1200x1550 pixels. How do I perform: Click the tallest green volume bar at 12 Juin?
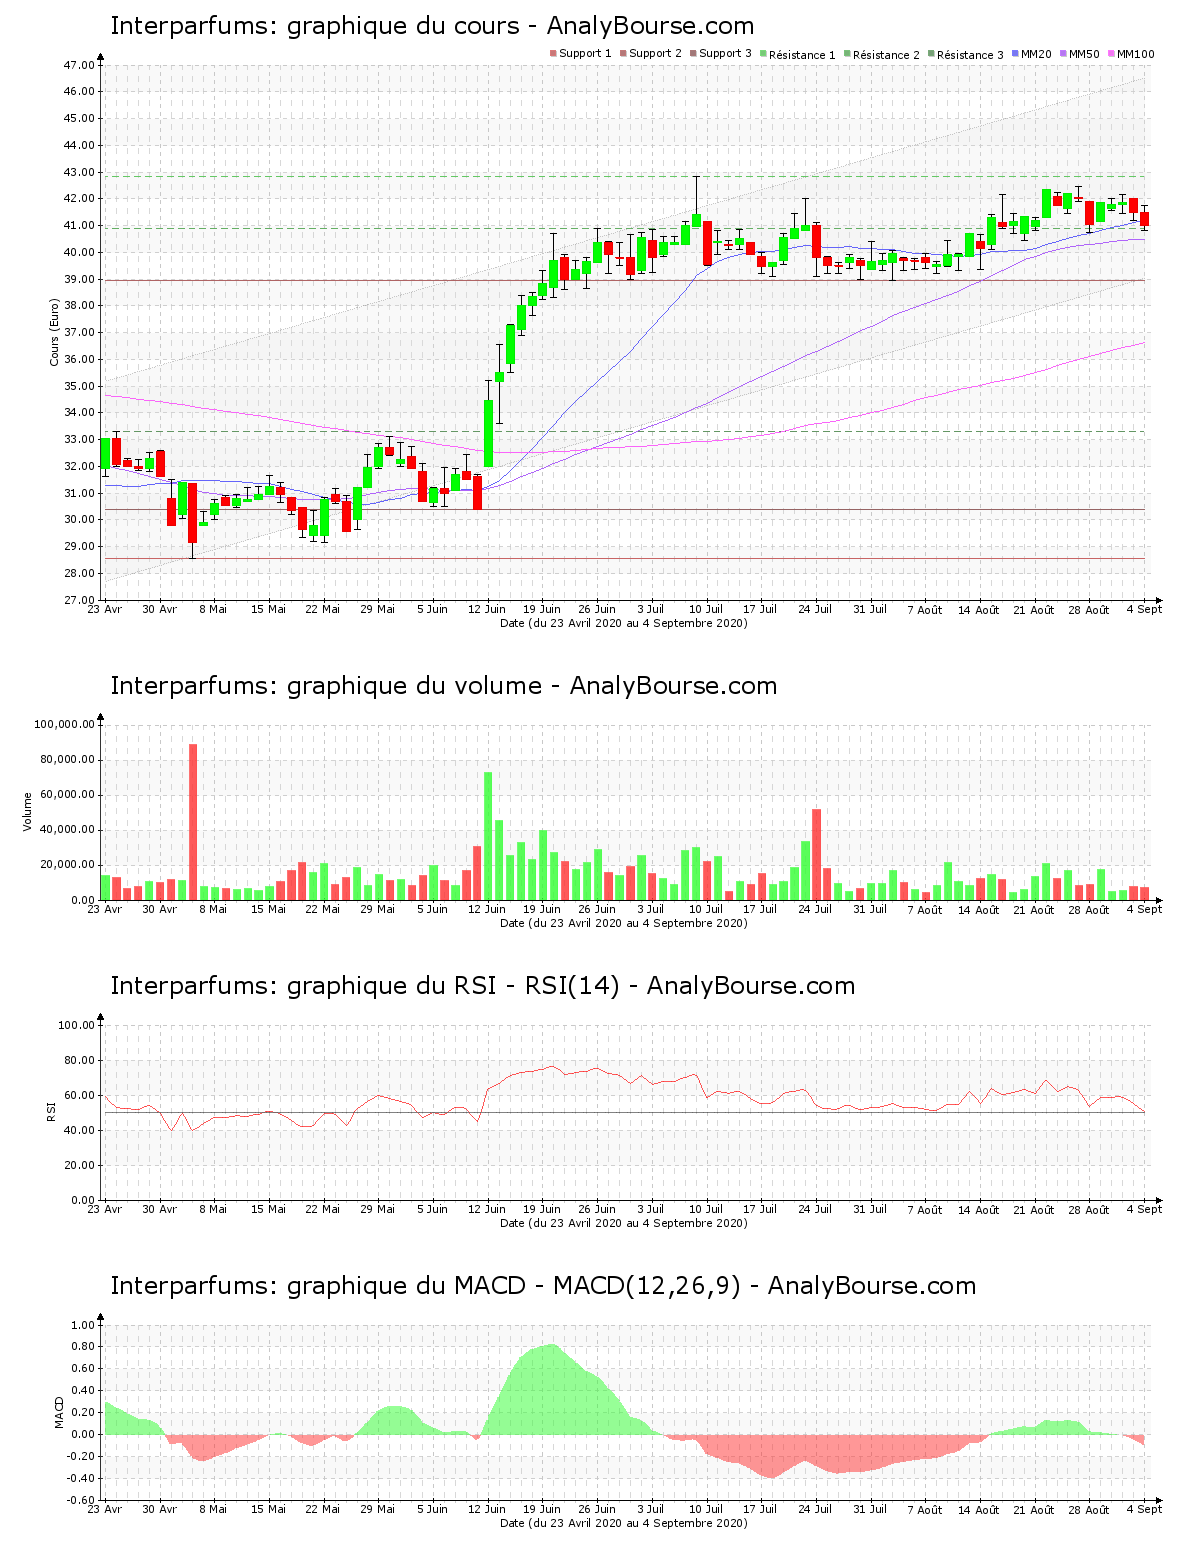pos(488,836)
